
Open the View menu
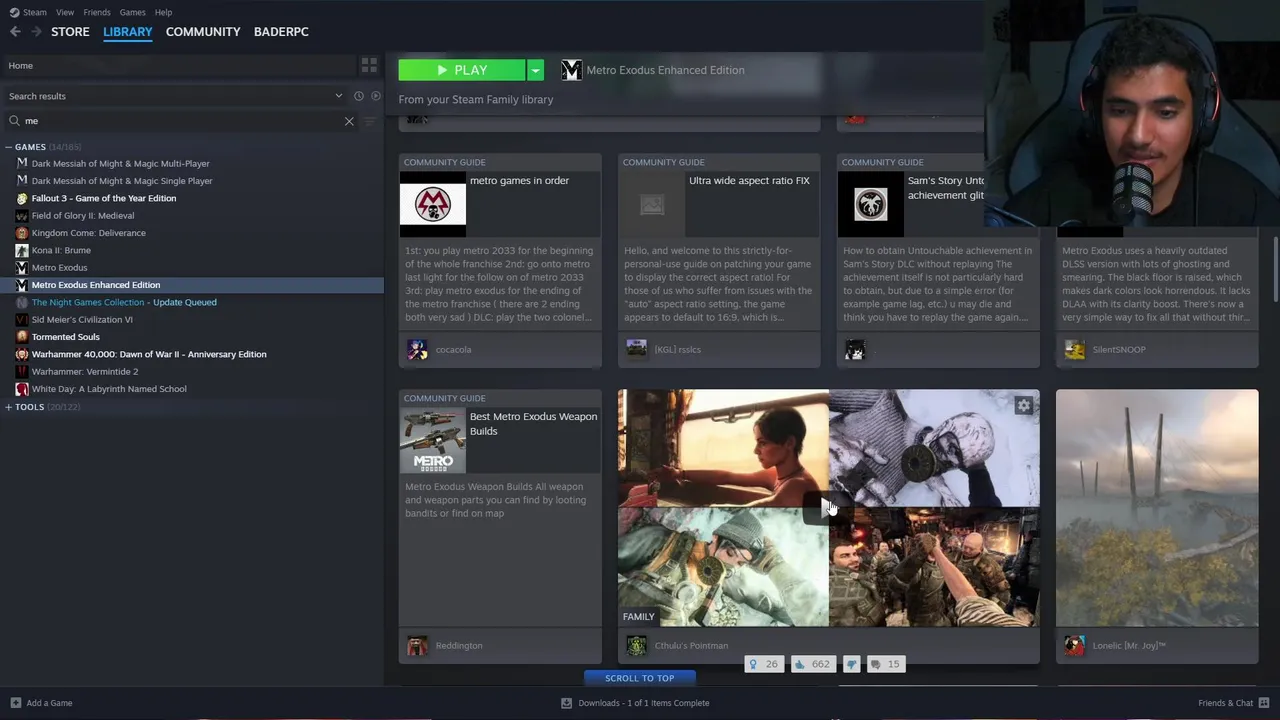tap(65, 12)
